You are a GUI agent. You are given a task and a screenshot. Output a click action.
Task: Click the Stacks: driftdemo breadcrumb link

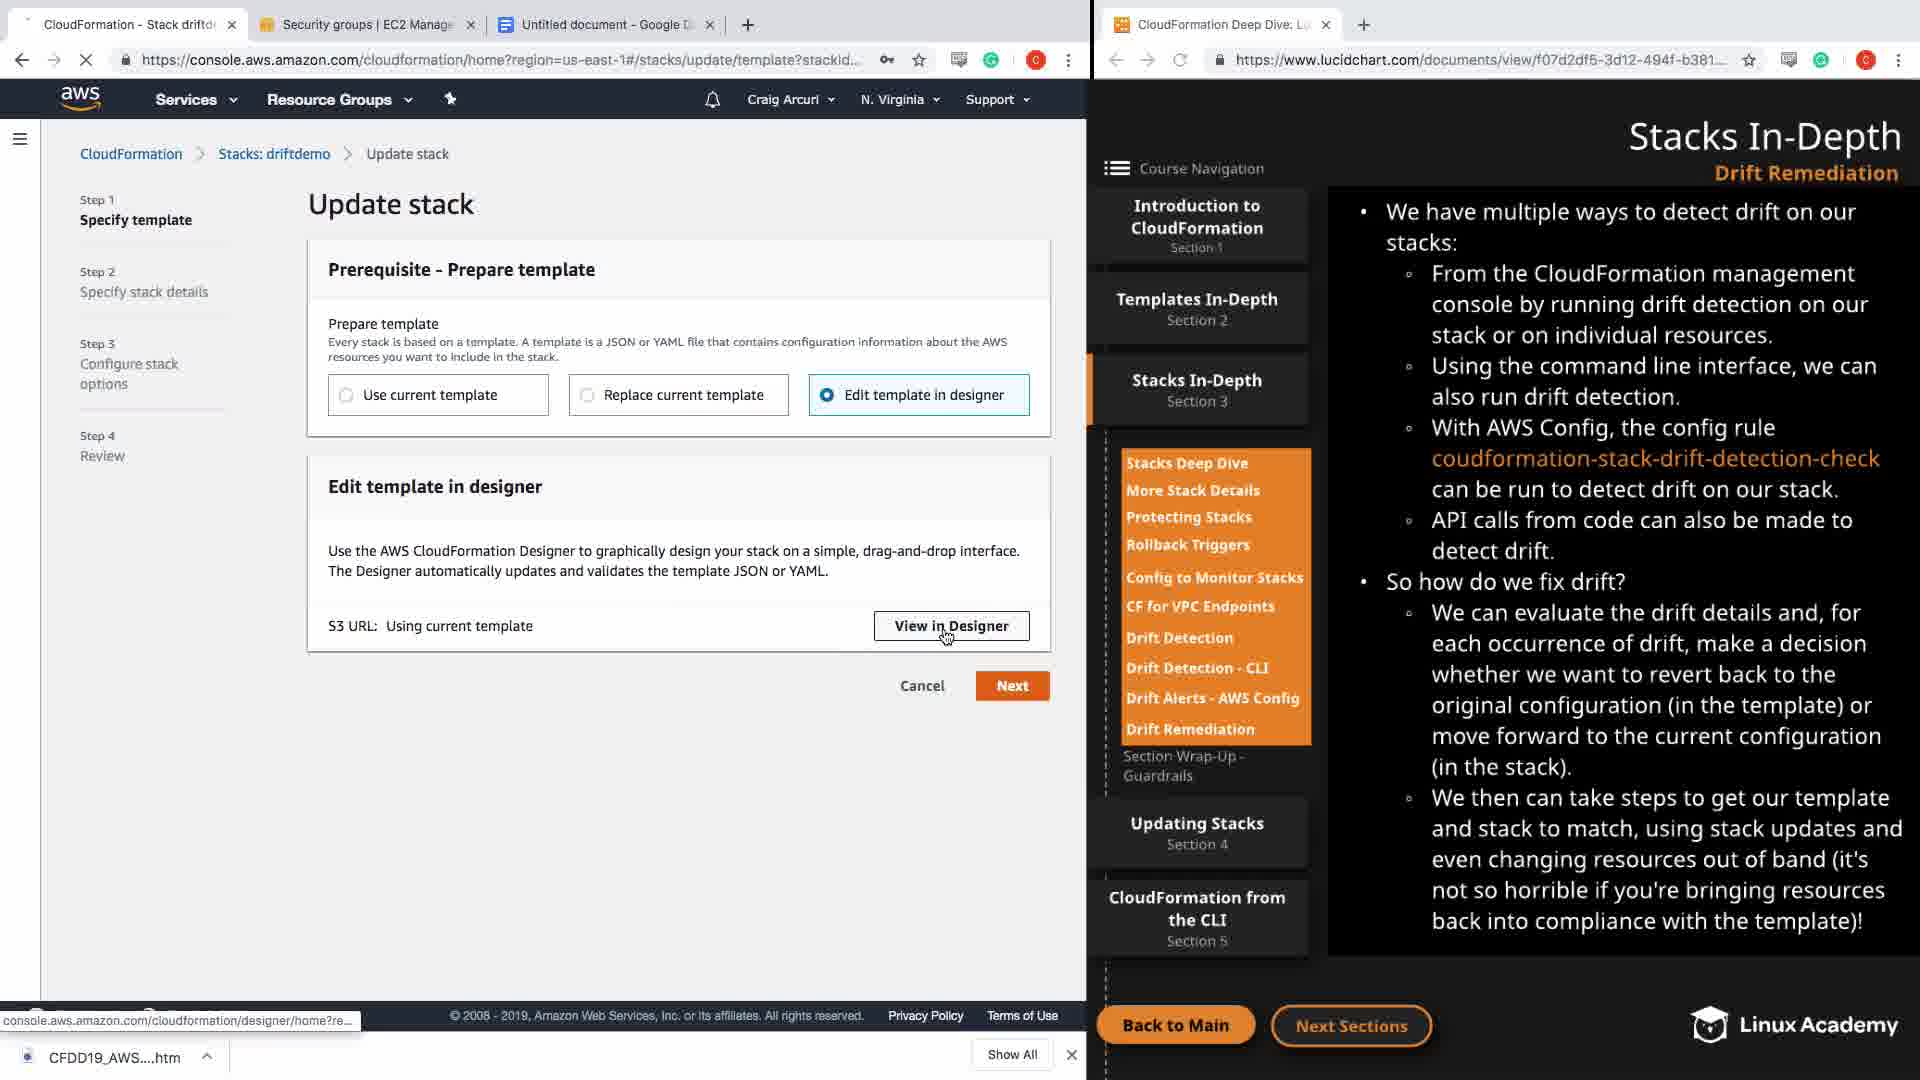click(274, 154)
